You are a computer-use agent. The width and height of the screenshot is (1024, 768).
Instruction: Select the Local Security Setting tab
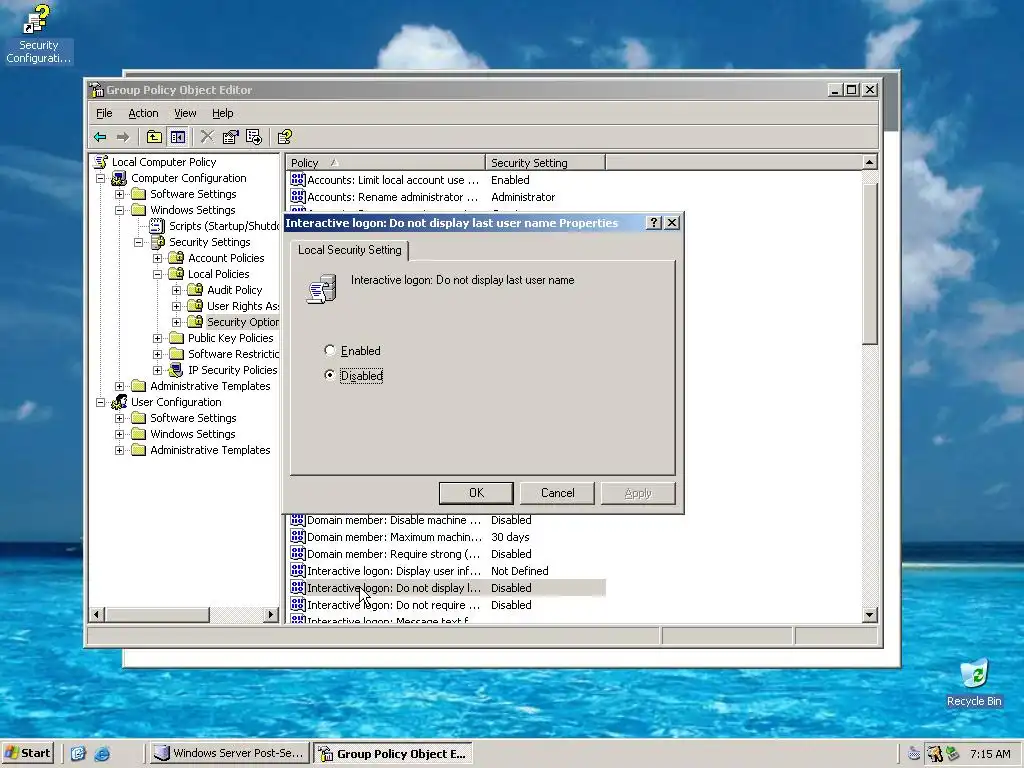pyautogui.click(x=349, y=250)
